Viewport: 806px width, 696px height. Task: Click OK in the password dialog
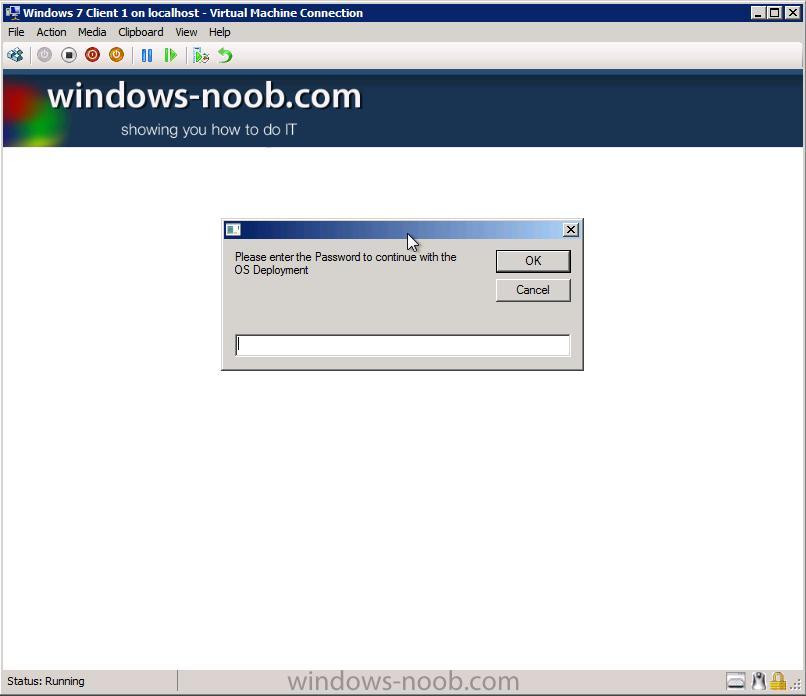coord(533,261)
